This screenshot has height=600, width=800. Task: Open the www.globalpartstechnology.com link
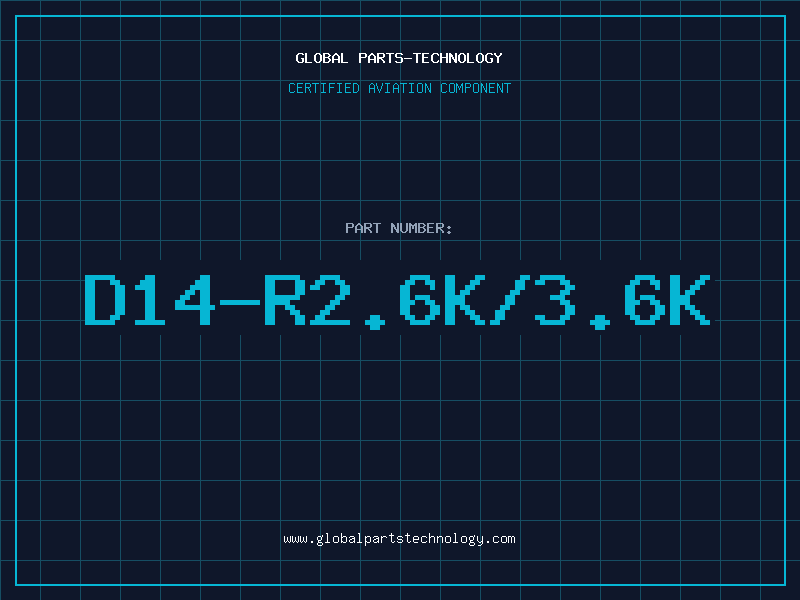399,539
